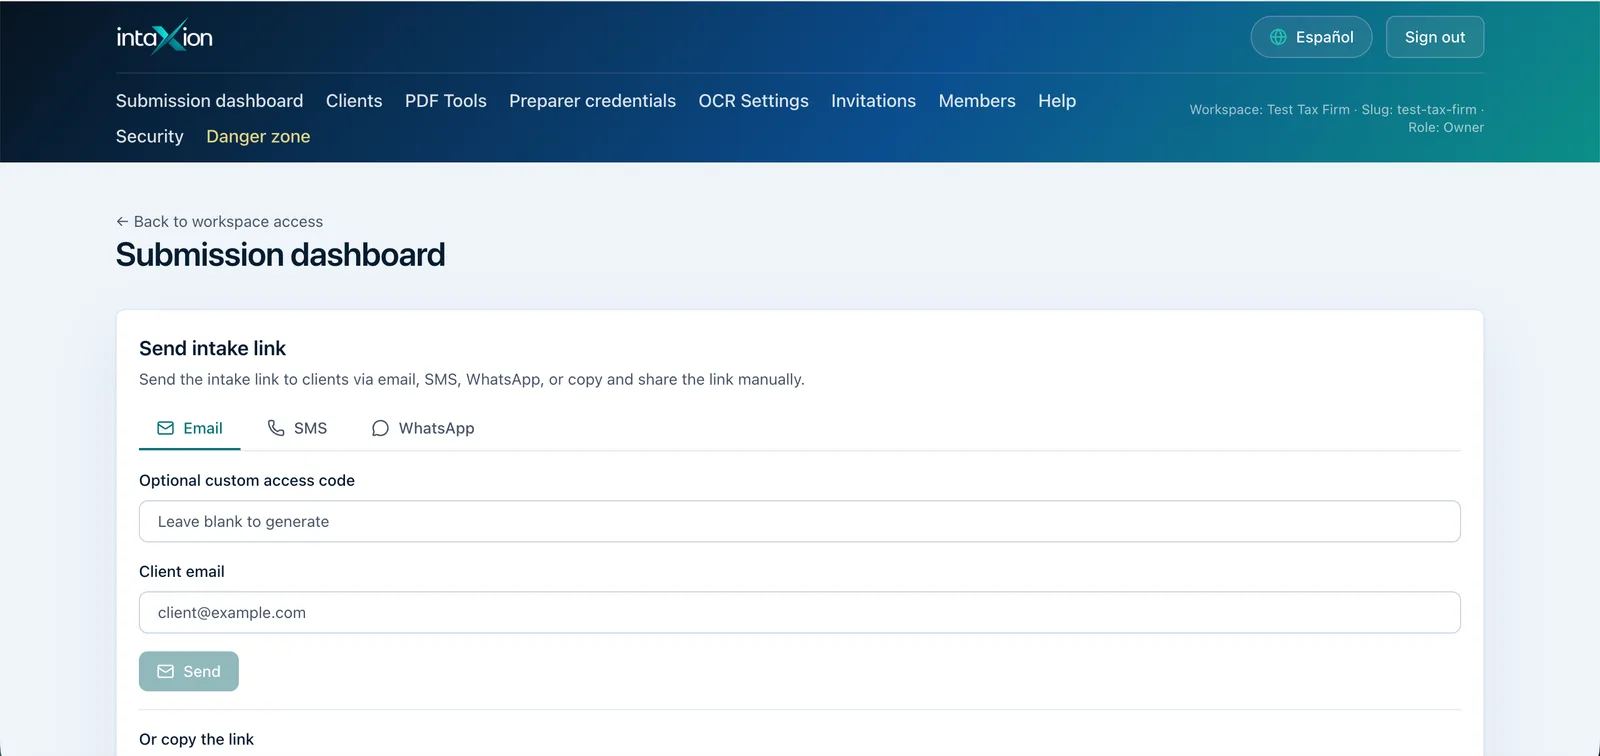Switch to the WhatsApp tab
This screenshot has width=1600, height=756.
tap(423, 428)
